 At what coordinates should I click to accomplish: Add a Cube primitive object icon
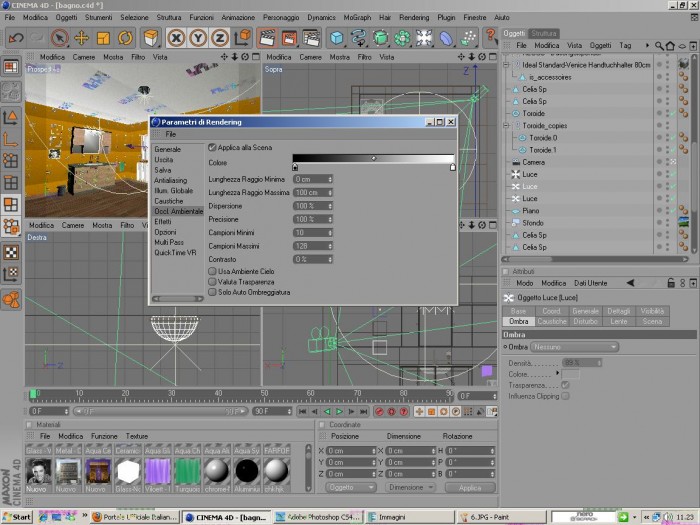coord(337,38)
